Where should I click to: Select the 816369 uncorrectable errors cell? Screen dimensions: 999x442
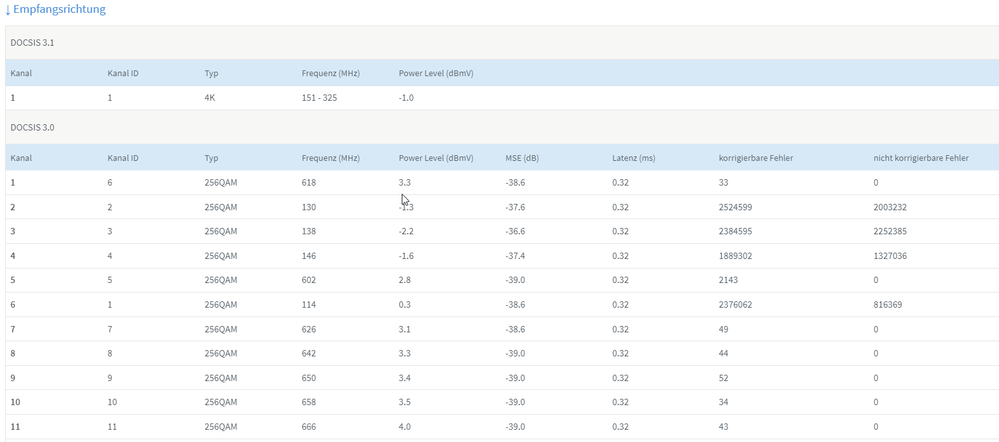(x=890, y=304)
